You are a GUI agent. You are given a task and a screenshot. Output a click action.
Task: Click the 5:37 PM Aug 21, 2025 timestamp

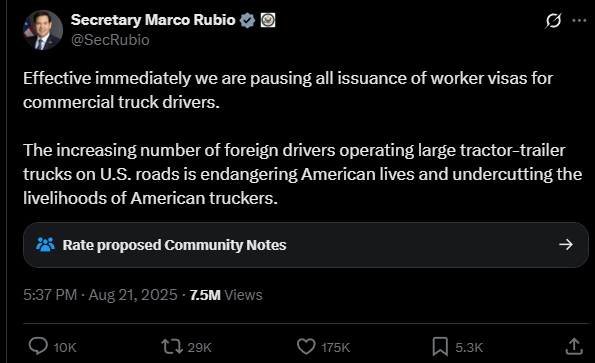[100, 295]
